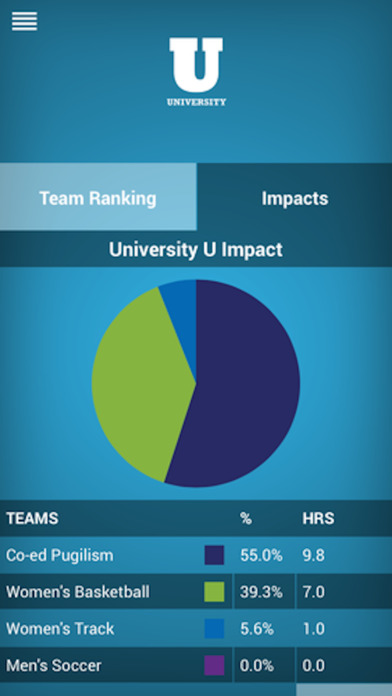The width and height of the screenshot is (392, 696).
Task: Click the TEAMS column header
Action: (32, 518)
